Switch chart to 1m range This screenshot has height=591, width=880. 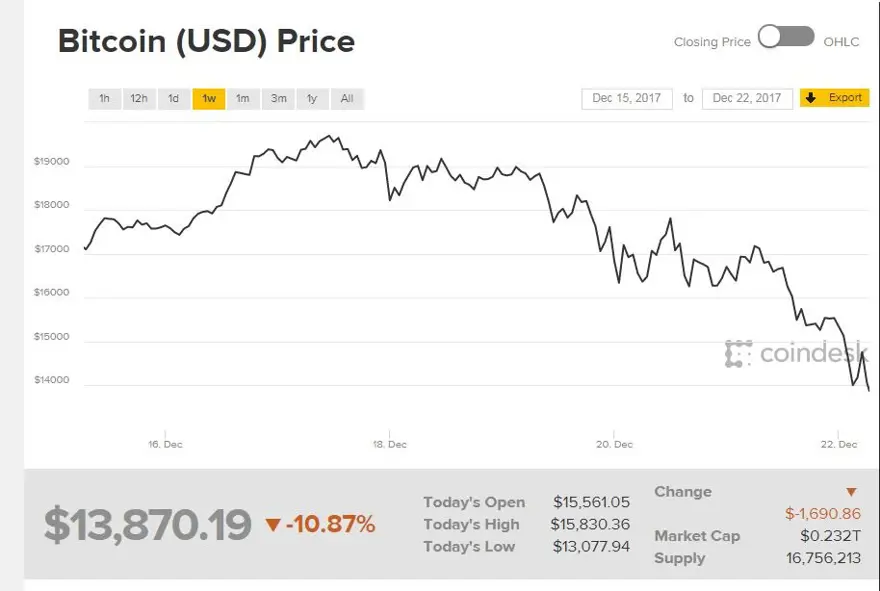(x=243, y=99)
